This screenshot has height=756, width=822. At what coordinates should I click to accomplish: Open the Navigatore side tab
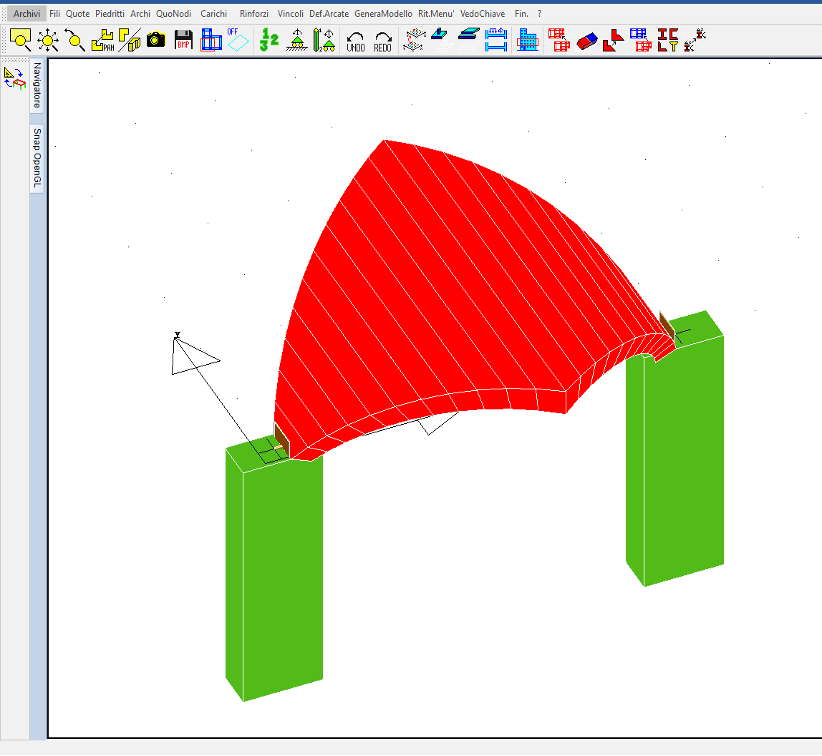tap(37, 85)
